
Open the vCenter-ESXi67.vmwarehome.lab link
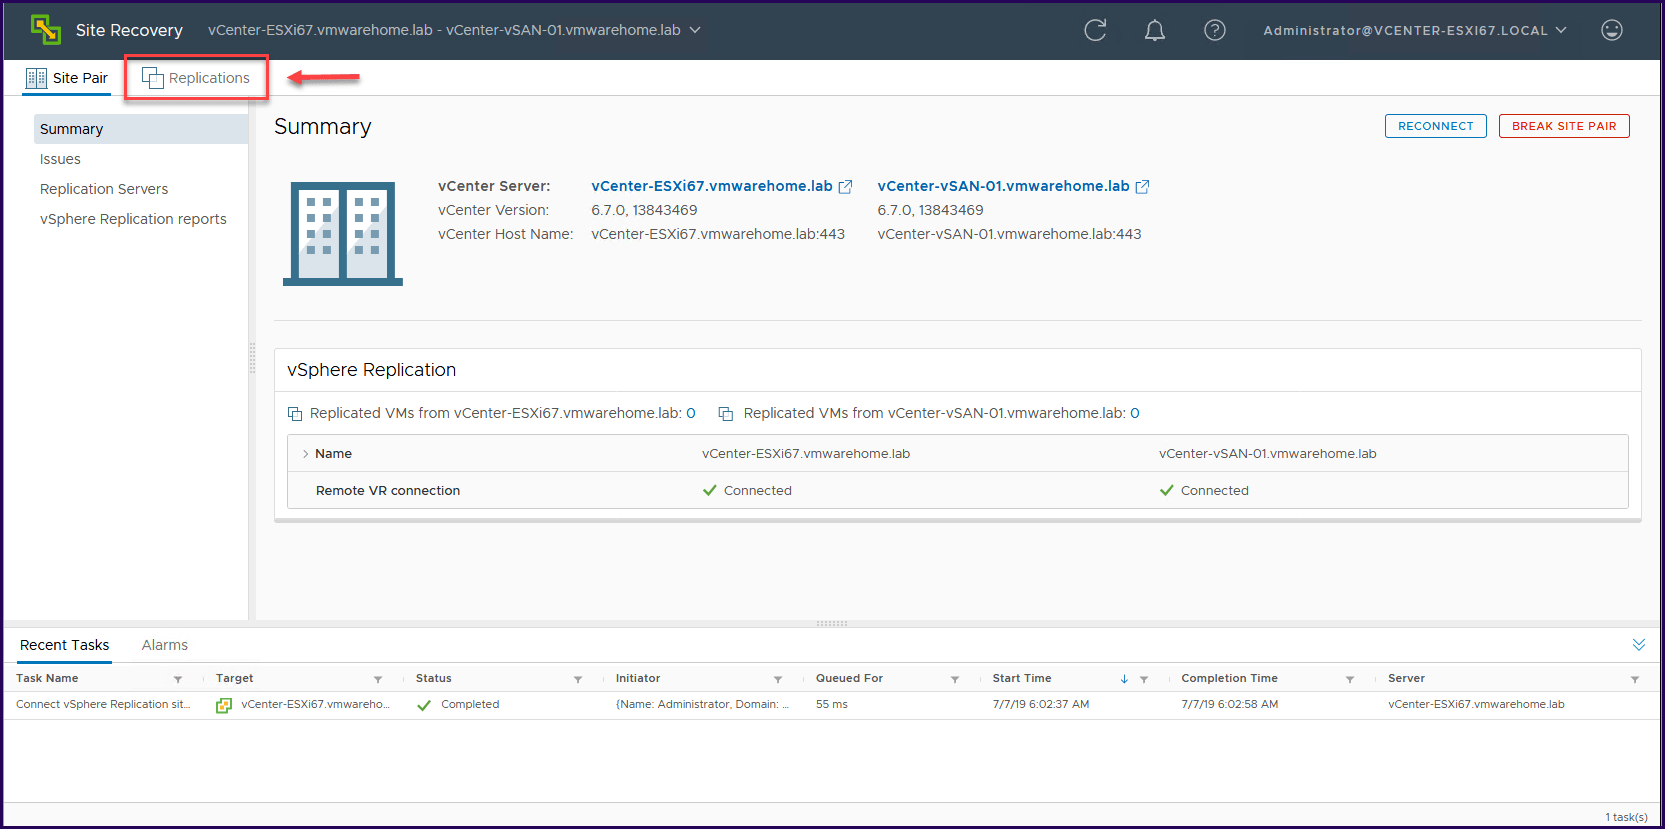pos(712,186)
